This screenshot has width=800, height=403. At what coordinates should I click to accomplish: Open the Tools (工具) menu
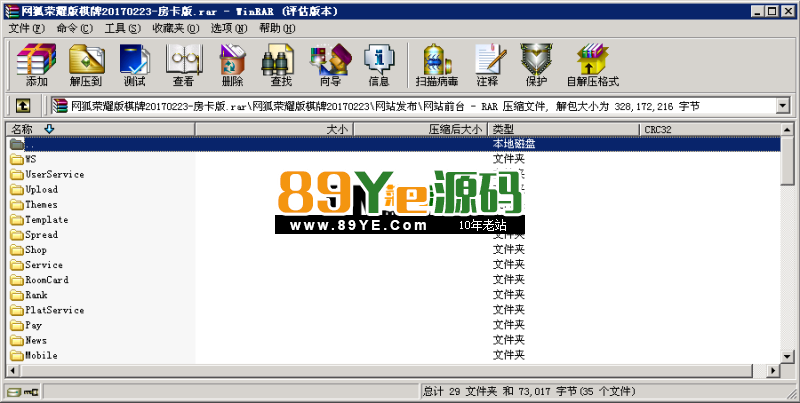122,28
